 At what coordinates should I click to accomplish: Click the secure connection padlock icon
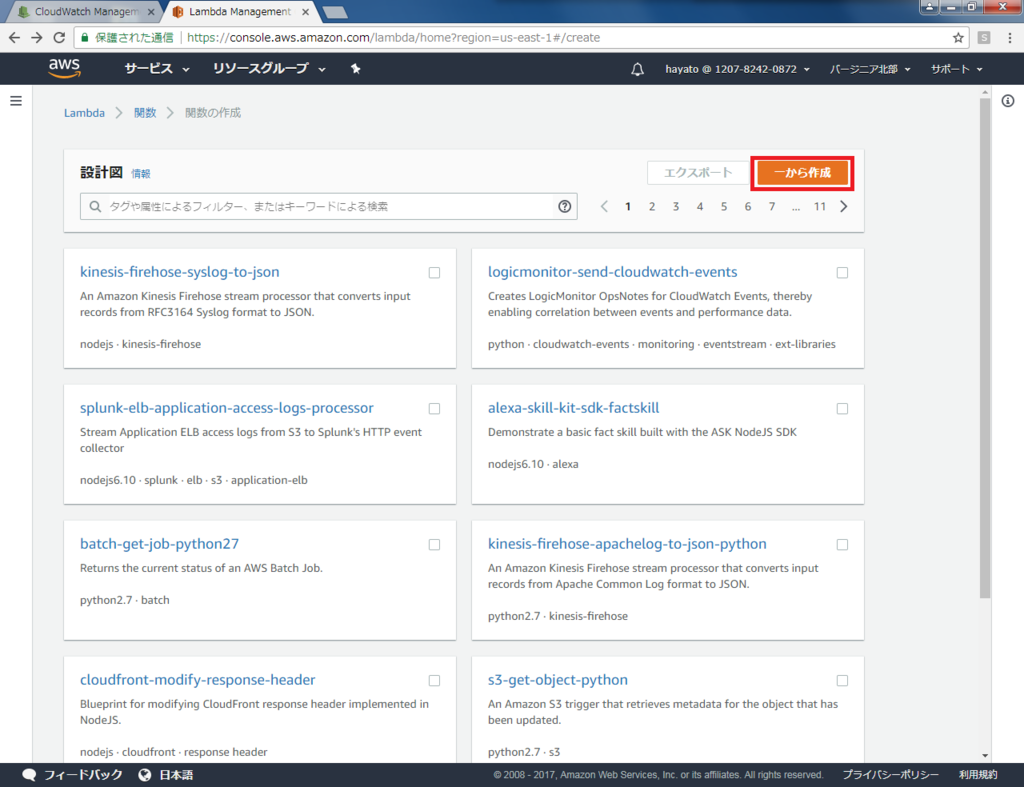[x=85, y=38]
